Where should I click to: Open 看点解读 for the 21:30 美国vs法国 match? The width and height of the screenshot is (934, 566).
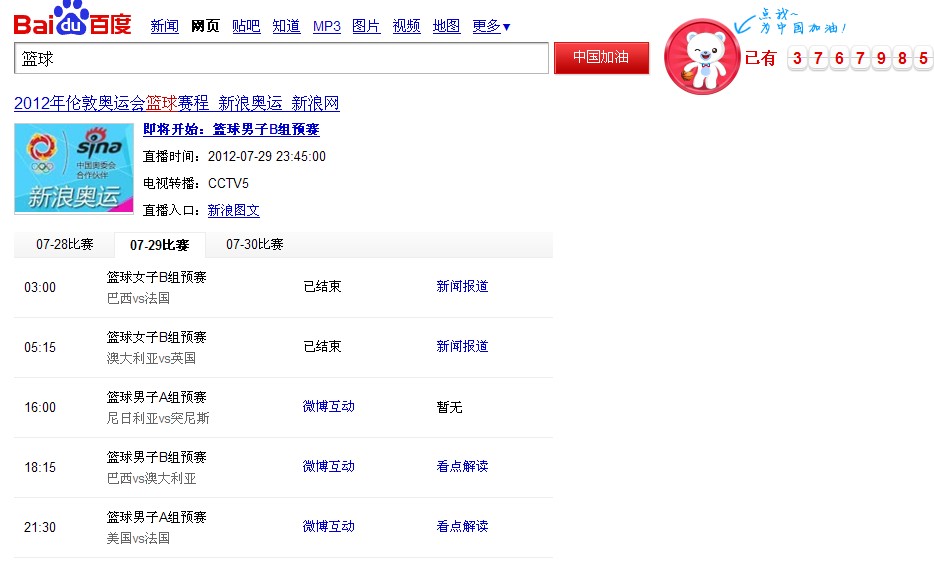point(462,527)
